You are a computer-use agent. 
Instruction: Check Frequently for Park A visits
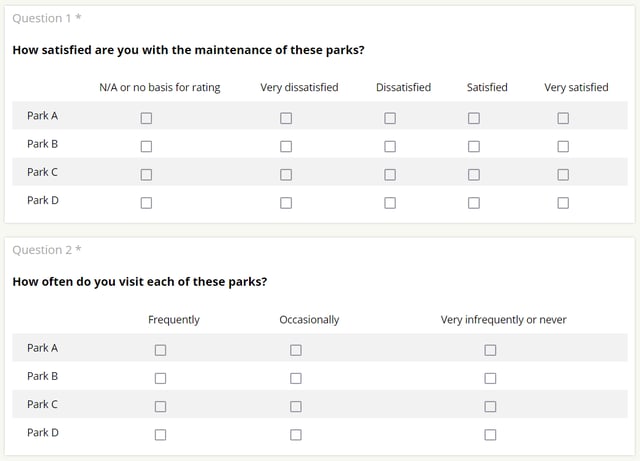(160, 350)
